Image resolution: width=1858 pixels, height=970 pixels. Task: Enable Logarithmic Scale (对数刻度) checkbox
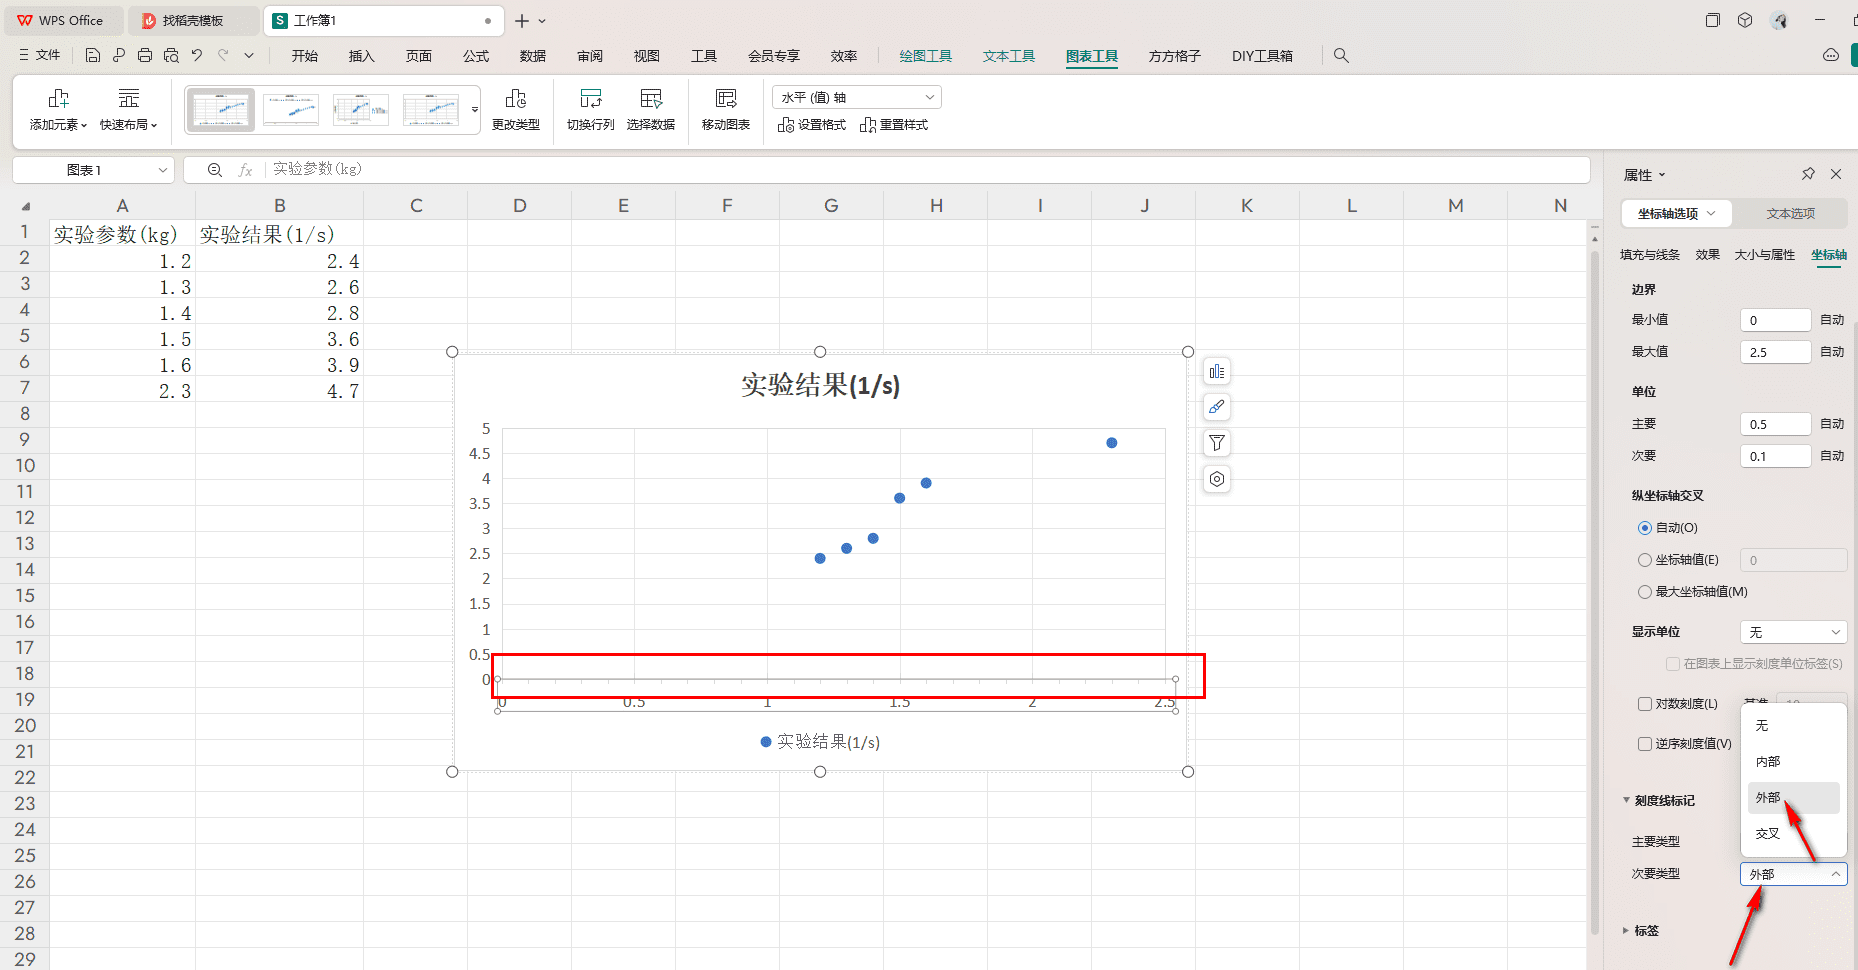pos(1645,704)
